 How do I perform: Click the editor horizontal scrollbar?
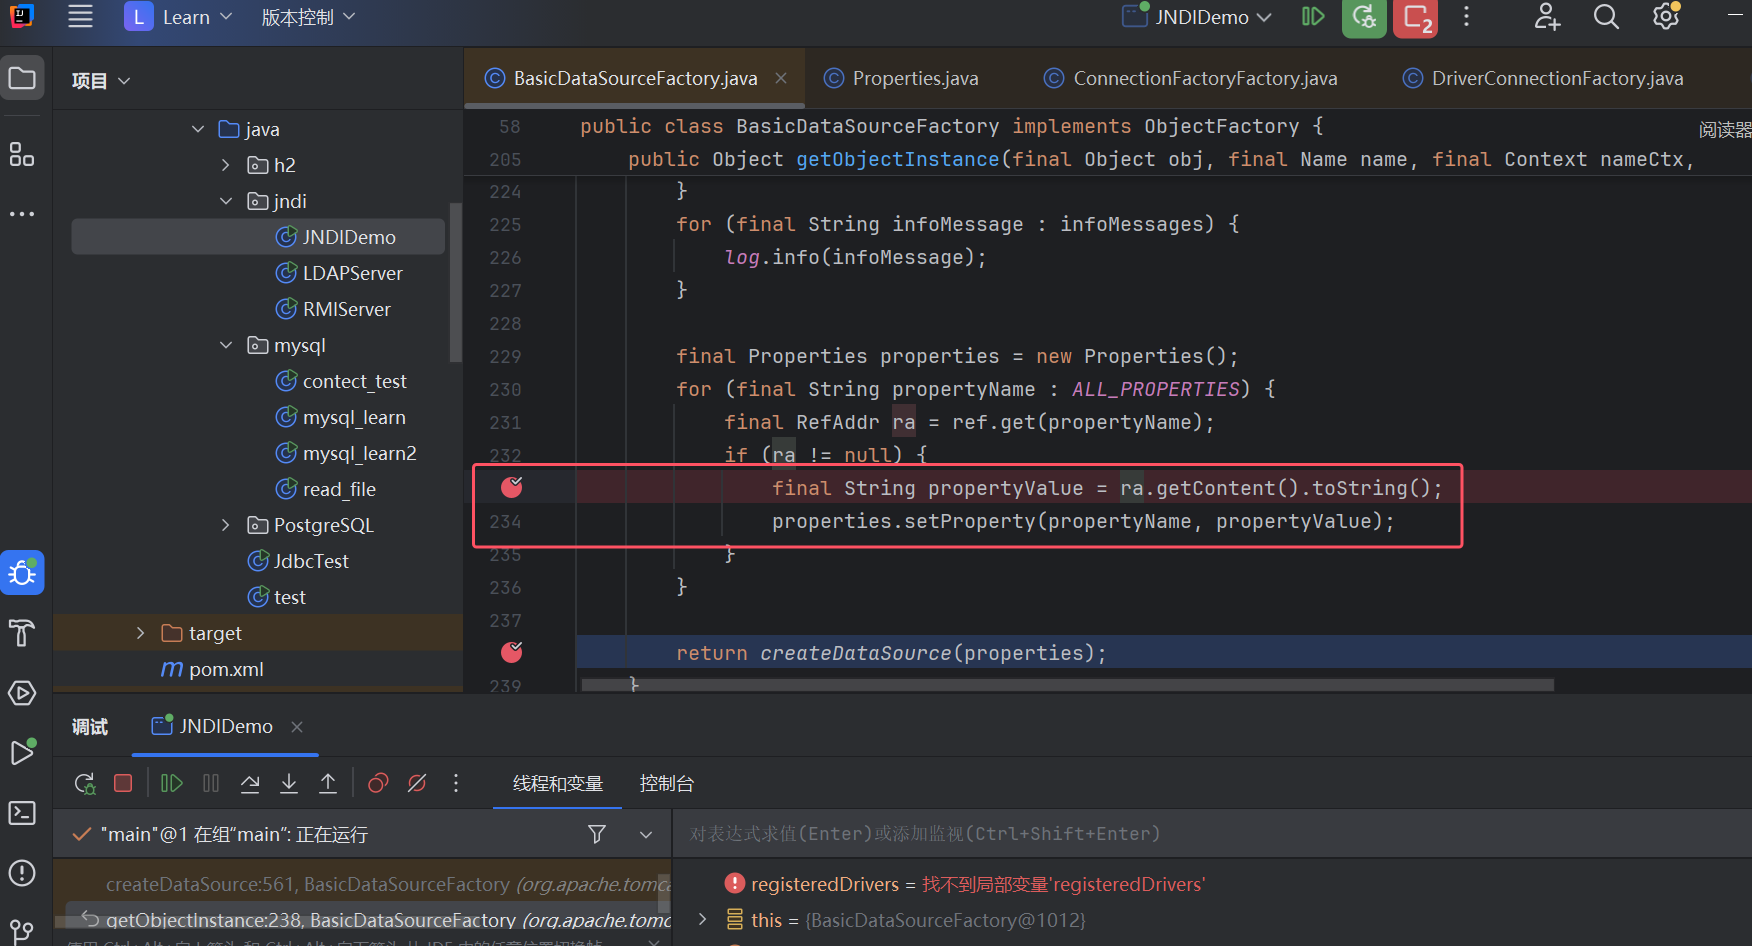1067,685
